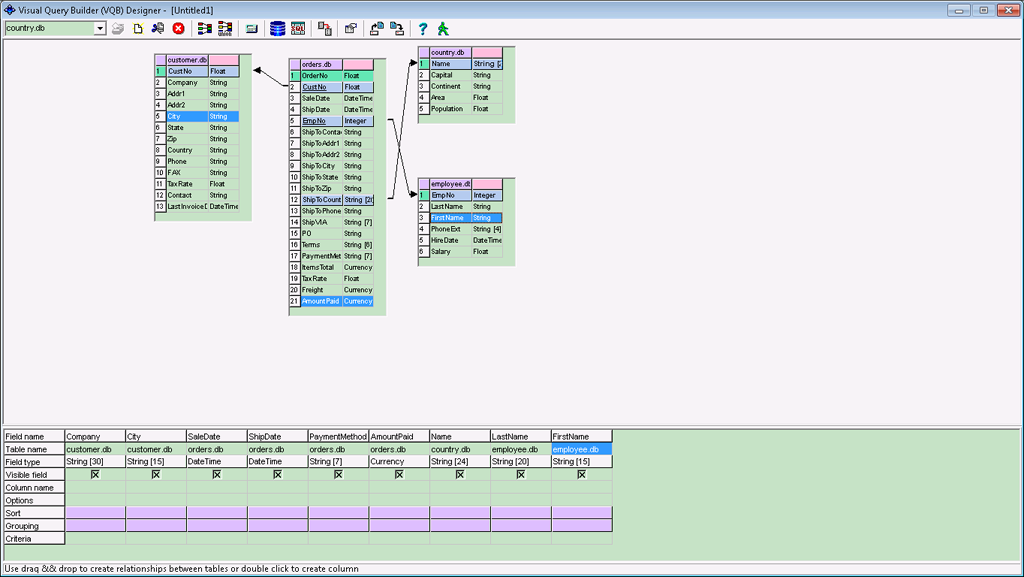Screen dimensions: 1024x577
Task: Click the binoculars find icon in toolbar
Action: pos(158,28)
